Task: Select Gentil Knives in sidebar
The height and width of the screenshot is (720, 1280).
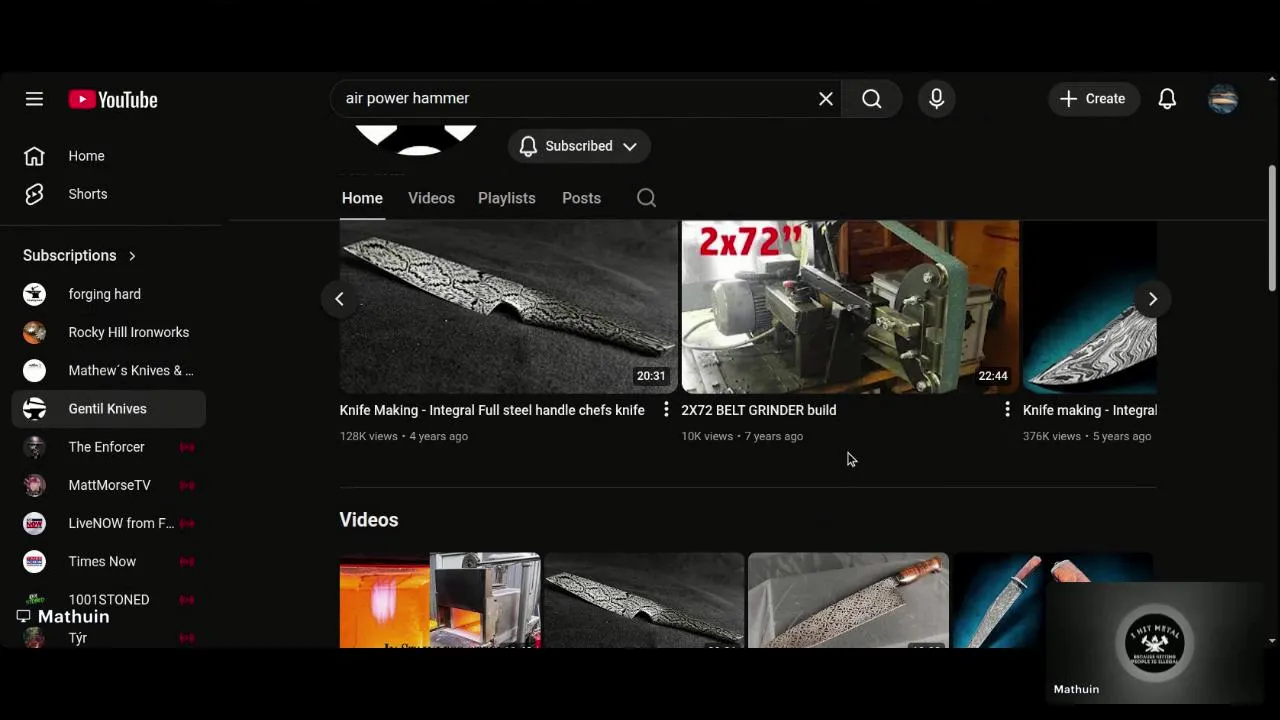Action: click(x=108, y=408)
